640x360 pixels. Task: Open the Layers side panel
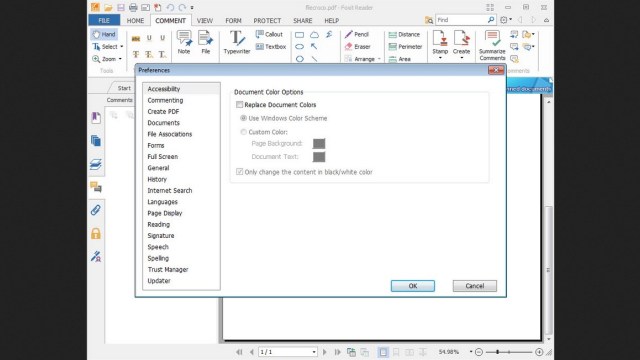(x=96, y=164)
